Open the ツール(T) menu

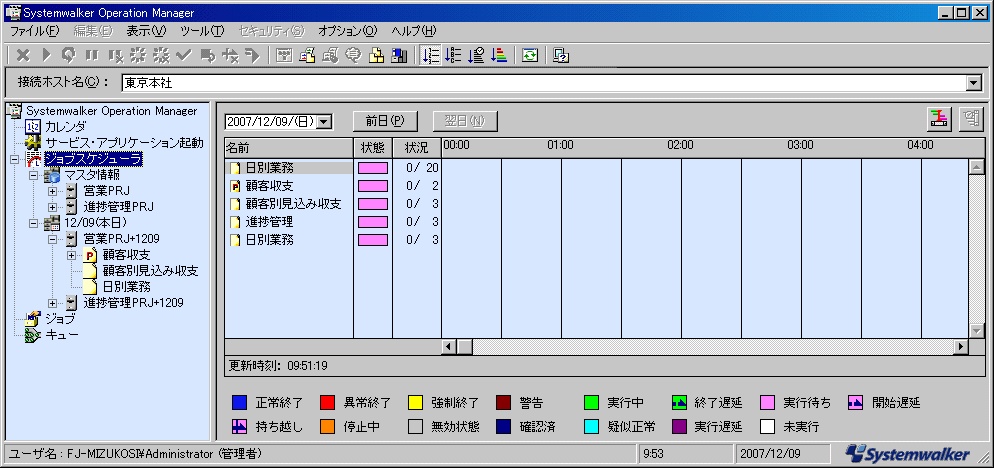click(x=202, y=30)
